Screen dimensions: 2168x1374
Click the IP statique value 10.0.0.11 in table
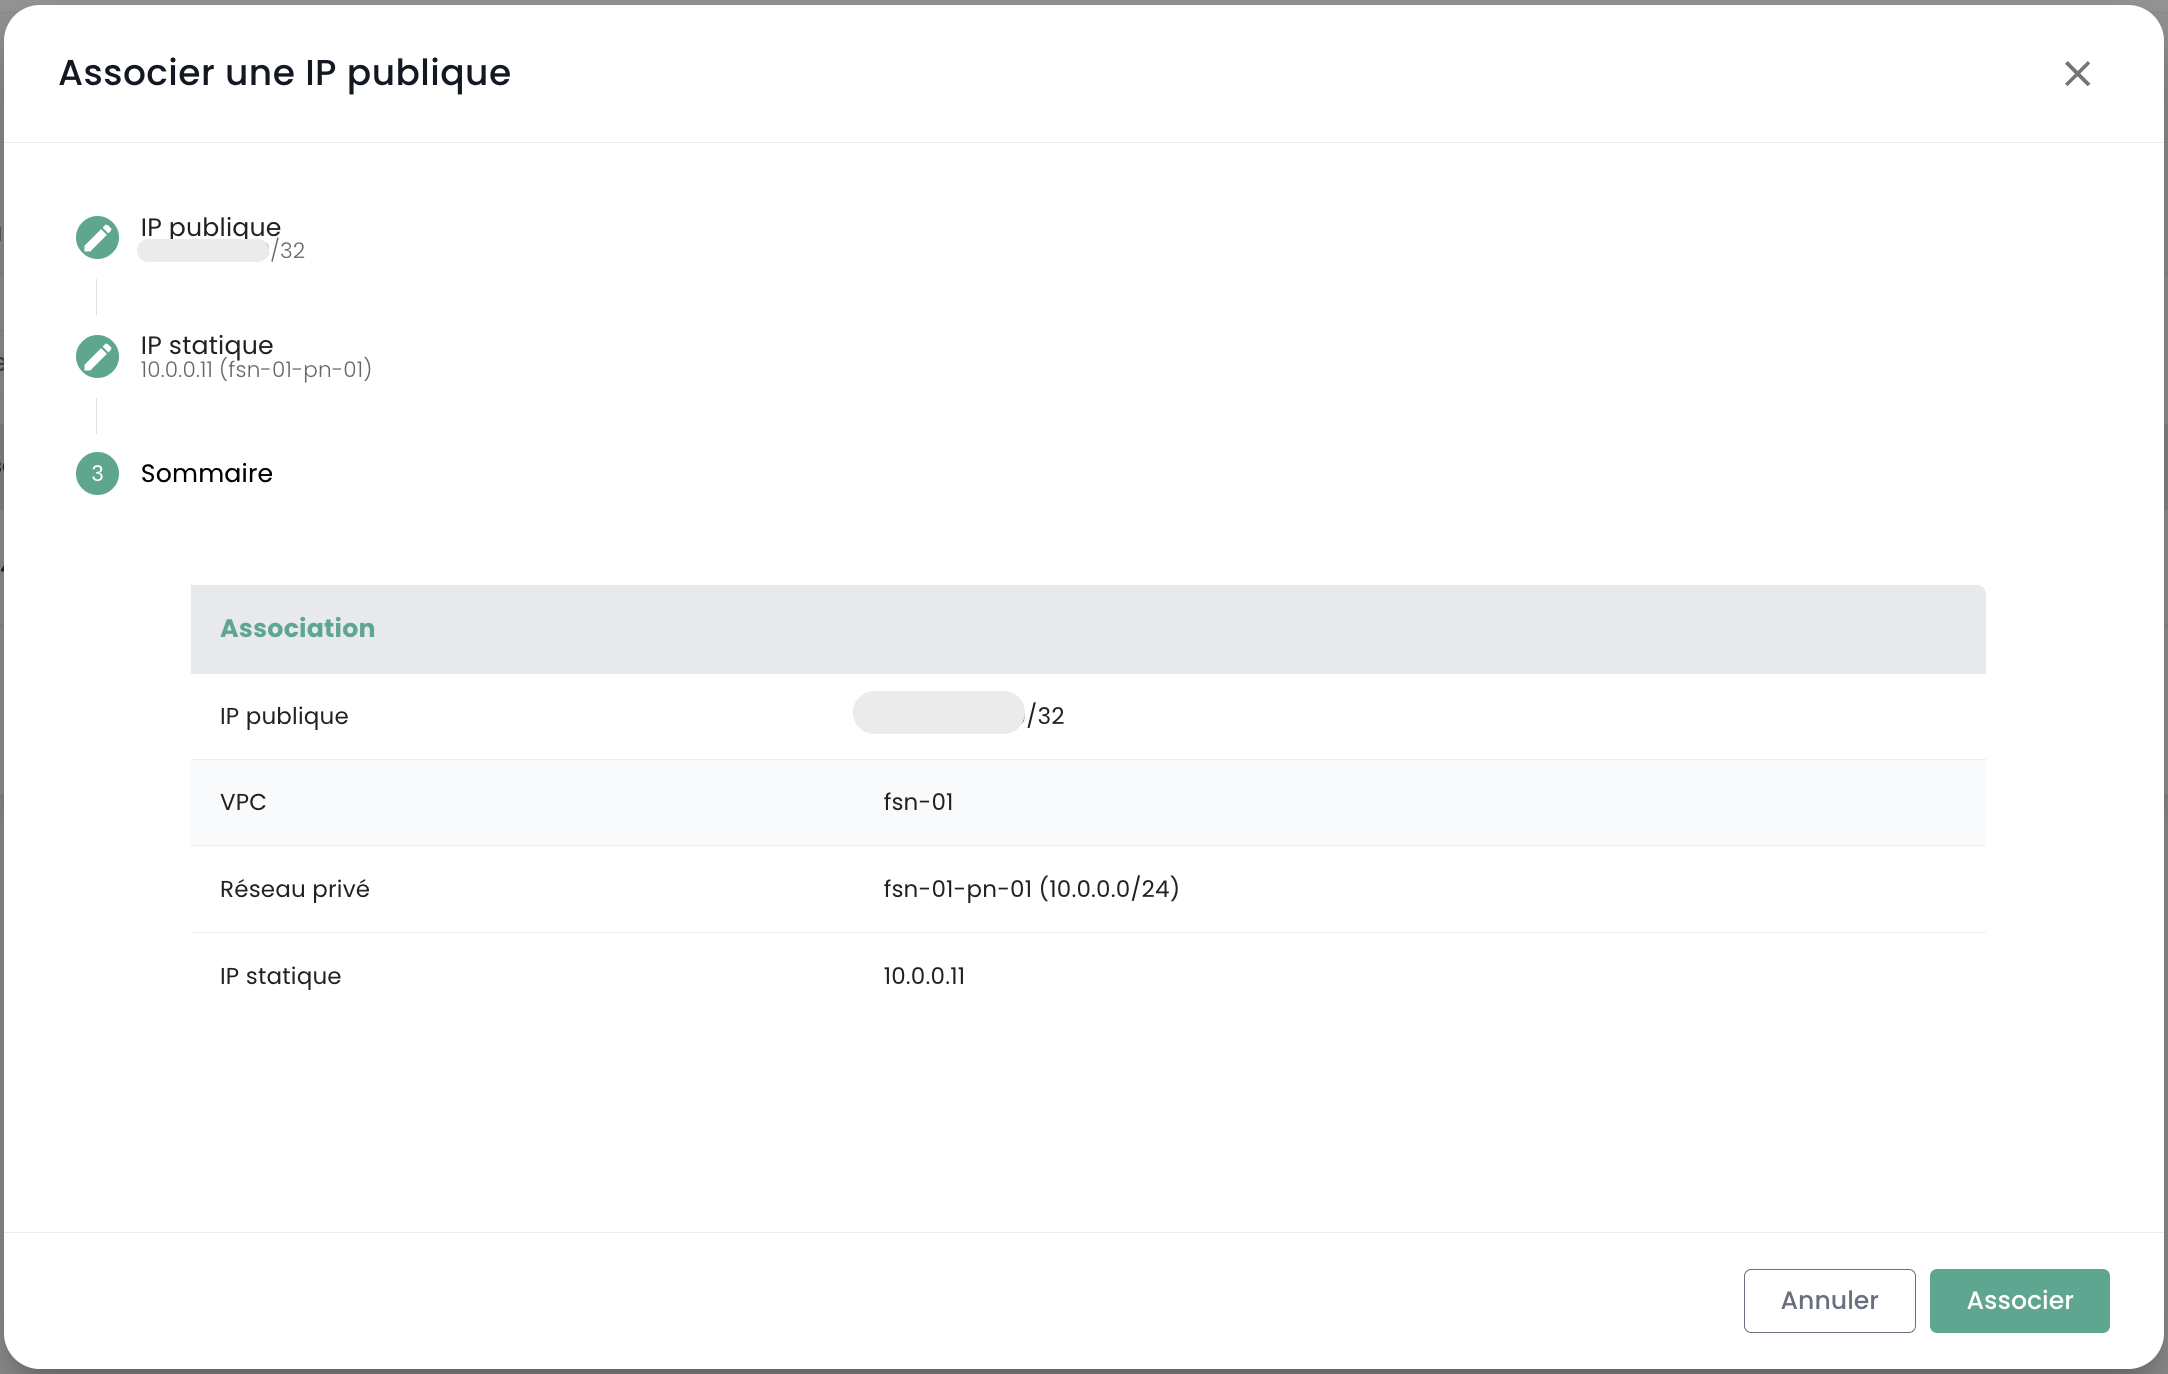point(923,975)
